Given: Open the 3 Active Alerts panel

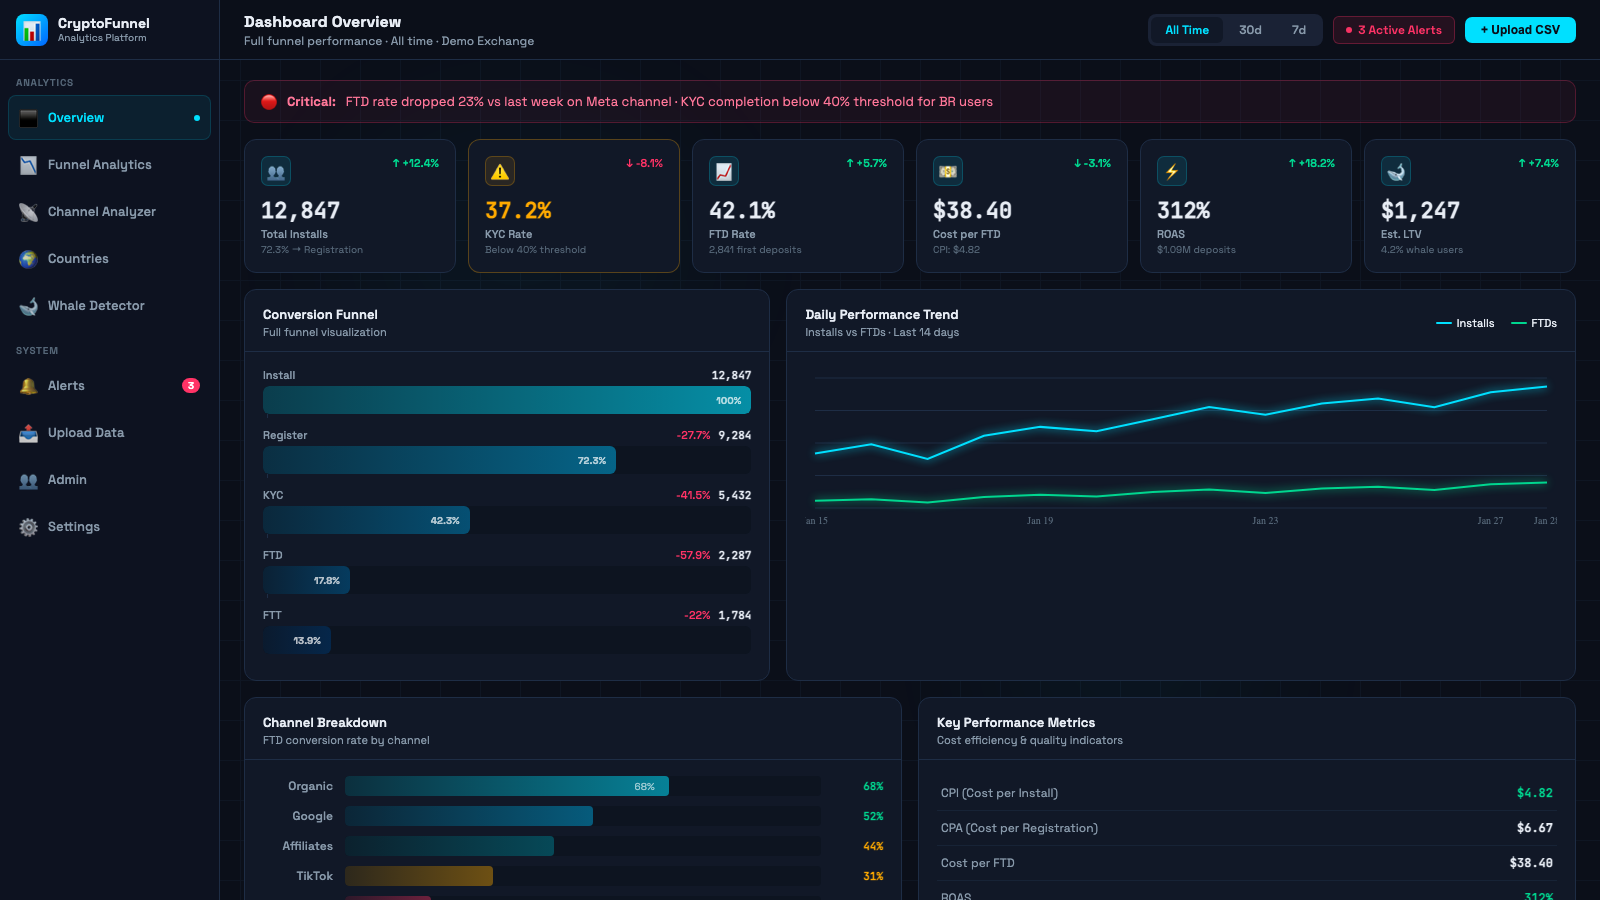Looking at the screenshot, I should 1393,30.
